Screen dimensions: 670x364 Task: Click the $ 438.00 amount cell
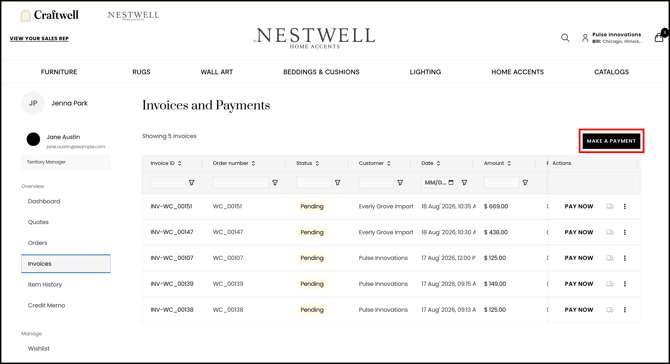tap(496, 232)
